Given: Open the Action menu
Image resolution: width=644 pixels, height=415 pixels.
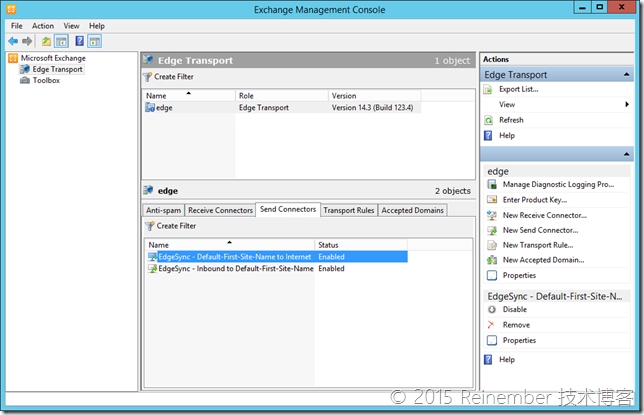Looking at the screenshot, I should tap(43, 26).
